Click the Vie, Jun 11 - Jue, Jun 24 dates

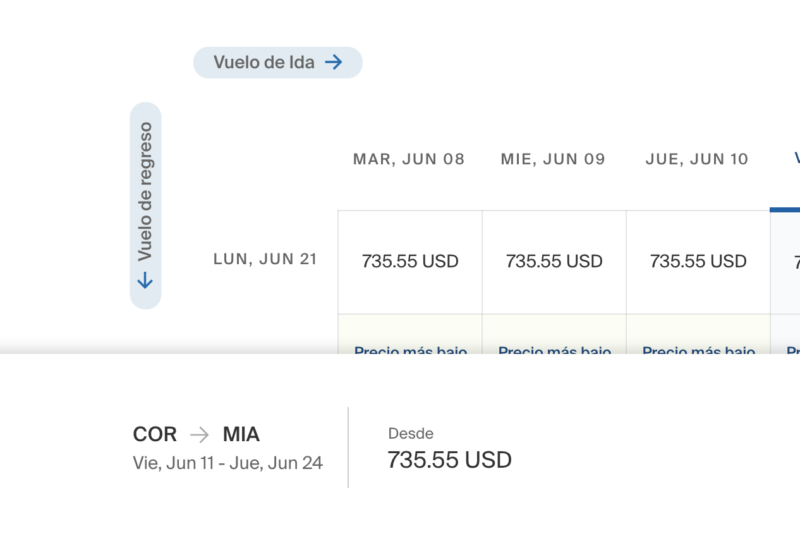(x=227, y=464)
